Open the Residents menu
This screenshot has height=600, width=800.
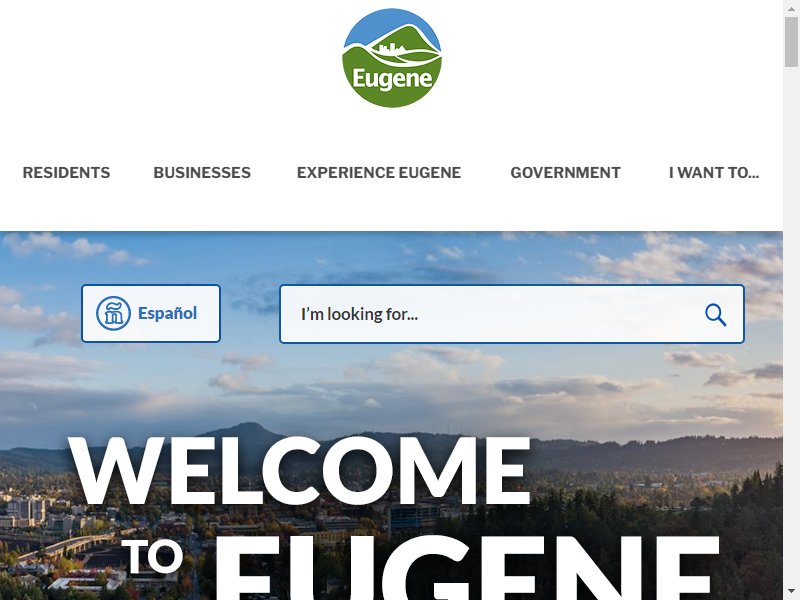[66, 172]
